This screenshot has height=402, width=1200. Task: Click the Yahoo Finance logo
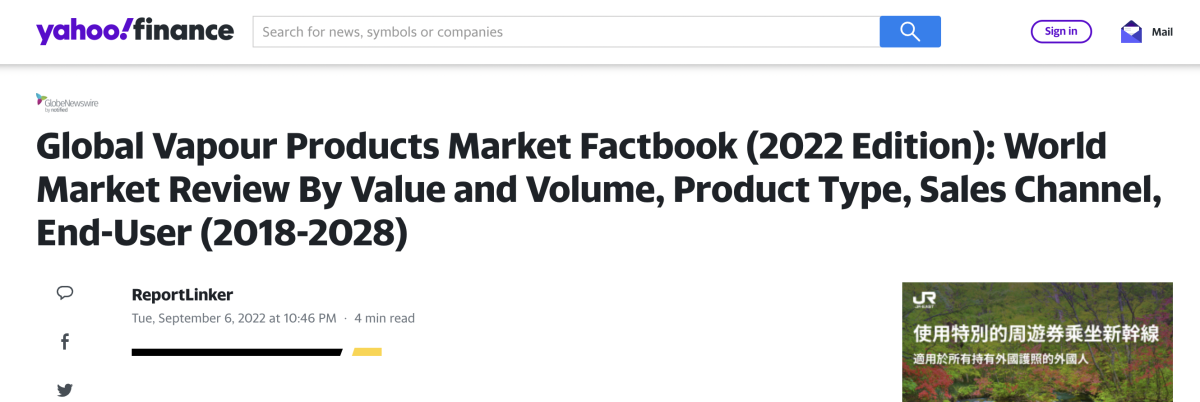click(x=135, y=32)
